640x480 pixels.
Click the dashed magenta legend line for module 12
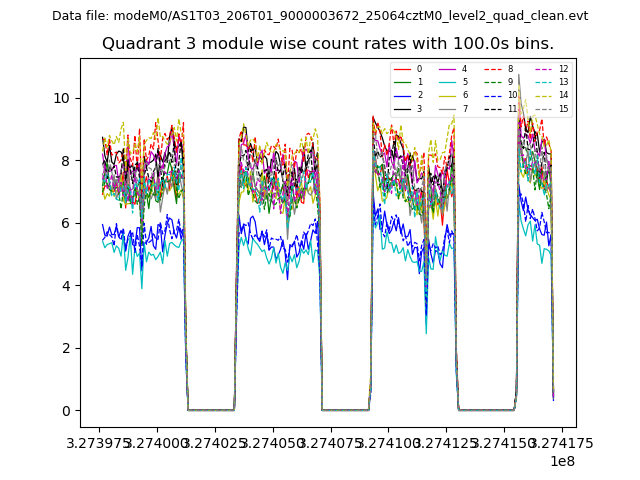pos(543,69)
